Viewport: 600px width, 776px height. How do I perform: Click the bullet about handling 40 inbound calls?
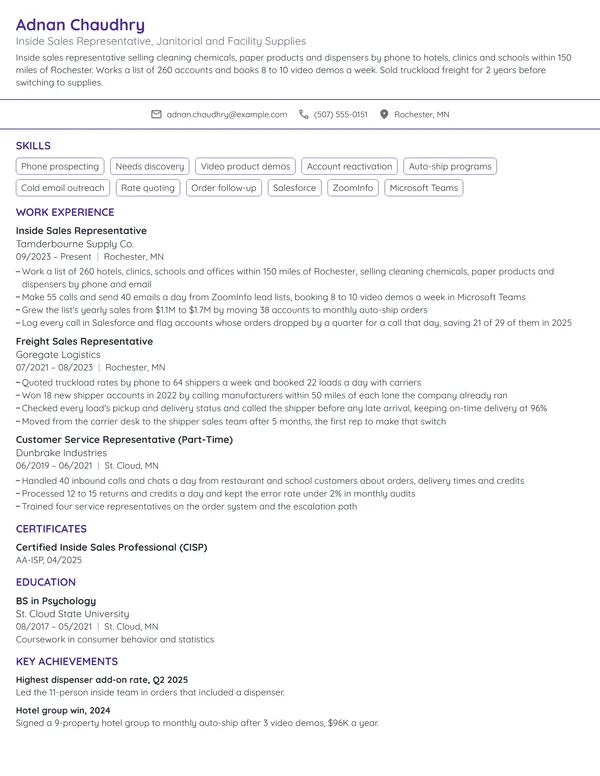[x=270, y=481]
